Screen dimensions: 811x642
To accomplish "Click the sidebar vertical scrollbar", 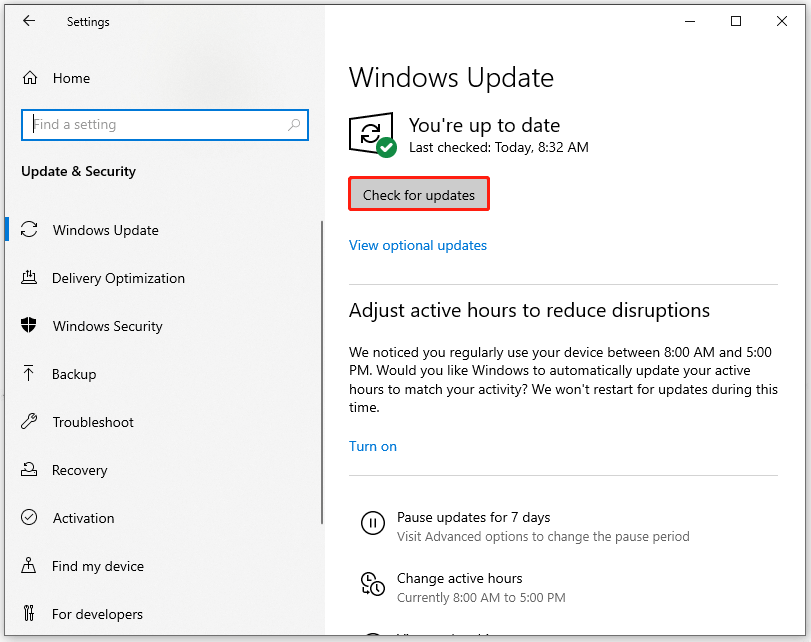I will (x=322, y=372).
